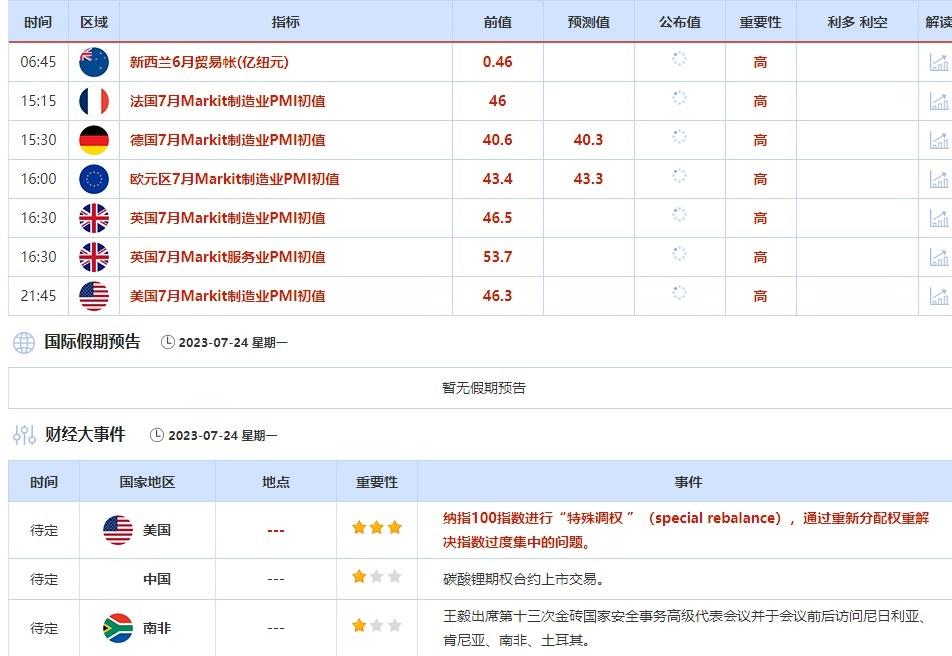Open 法国7月Markit制造业PMI初值 link
The height and width of the screenshot is (656, 952).
[227, 101]
